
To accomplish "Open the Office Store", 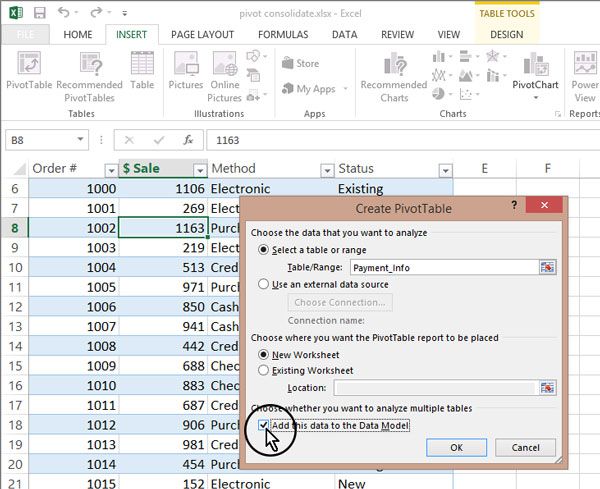I will tap(300, 63).
